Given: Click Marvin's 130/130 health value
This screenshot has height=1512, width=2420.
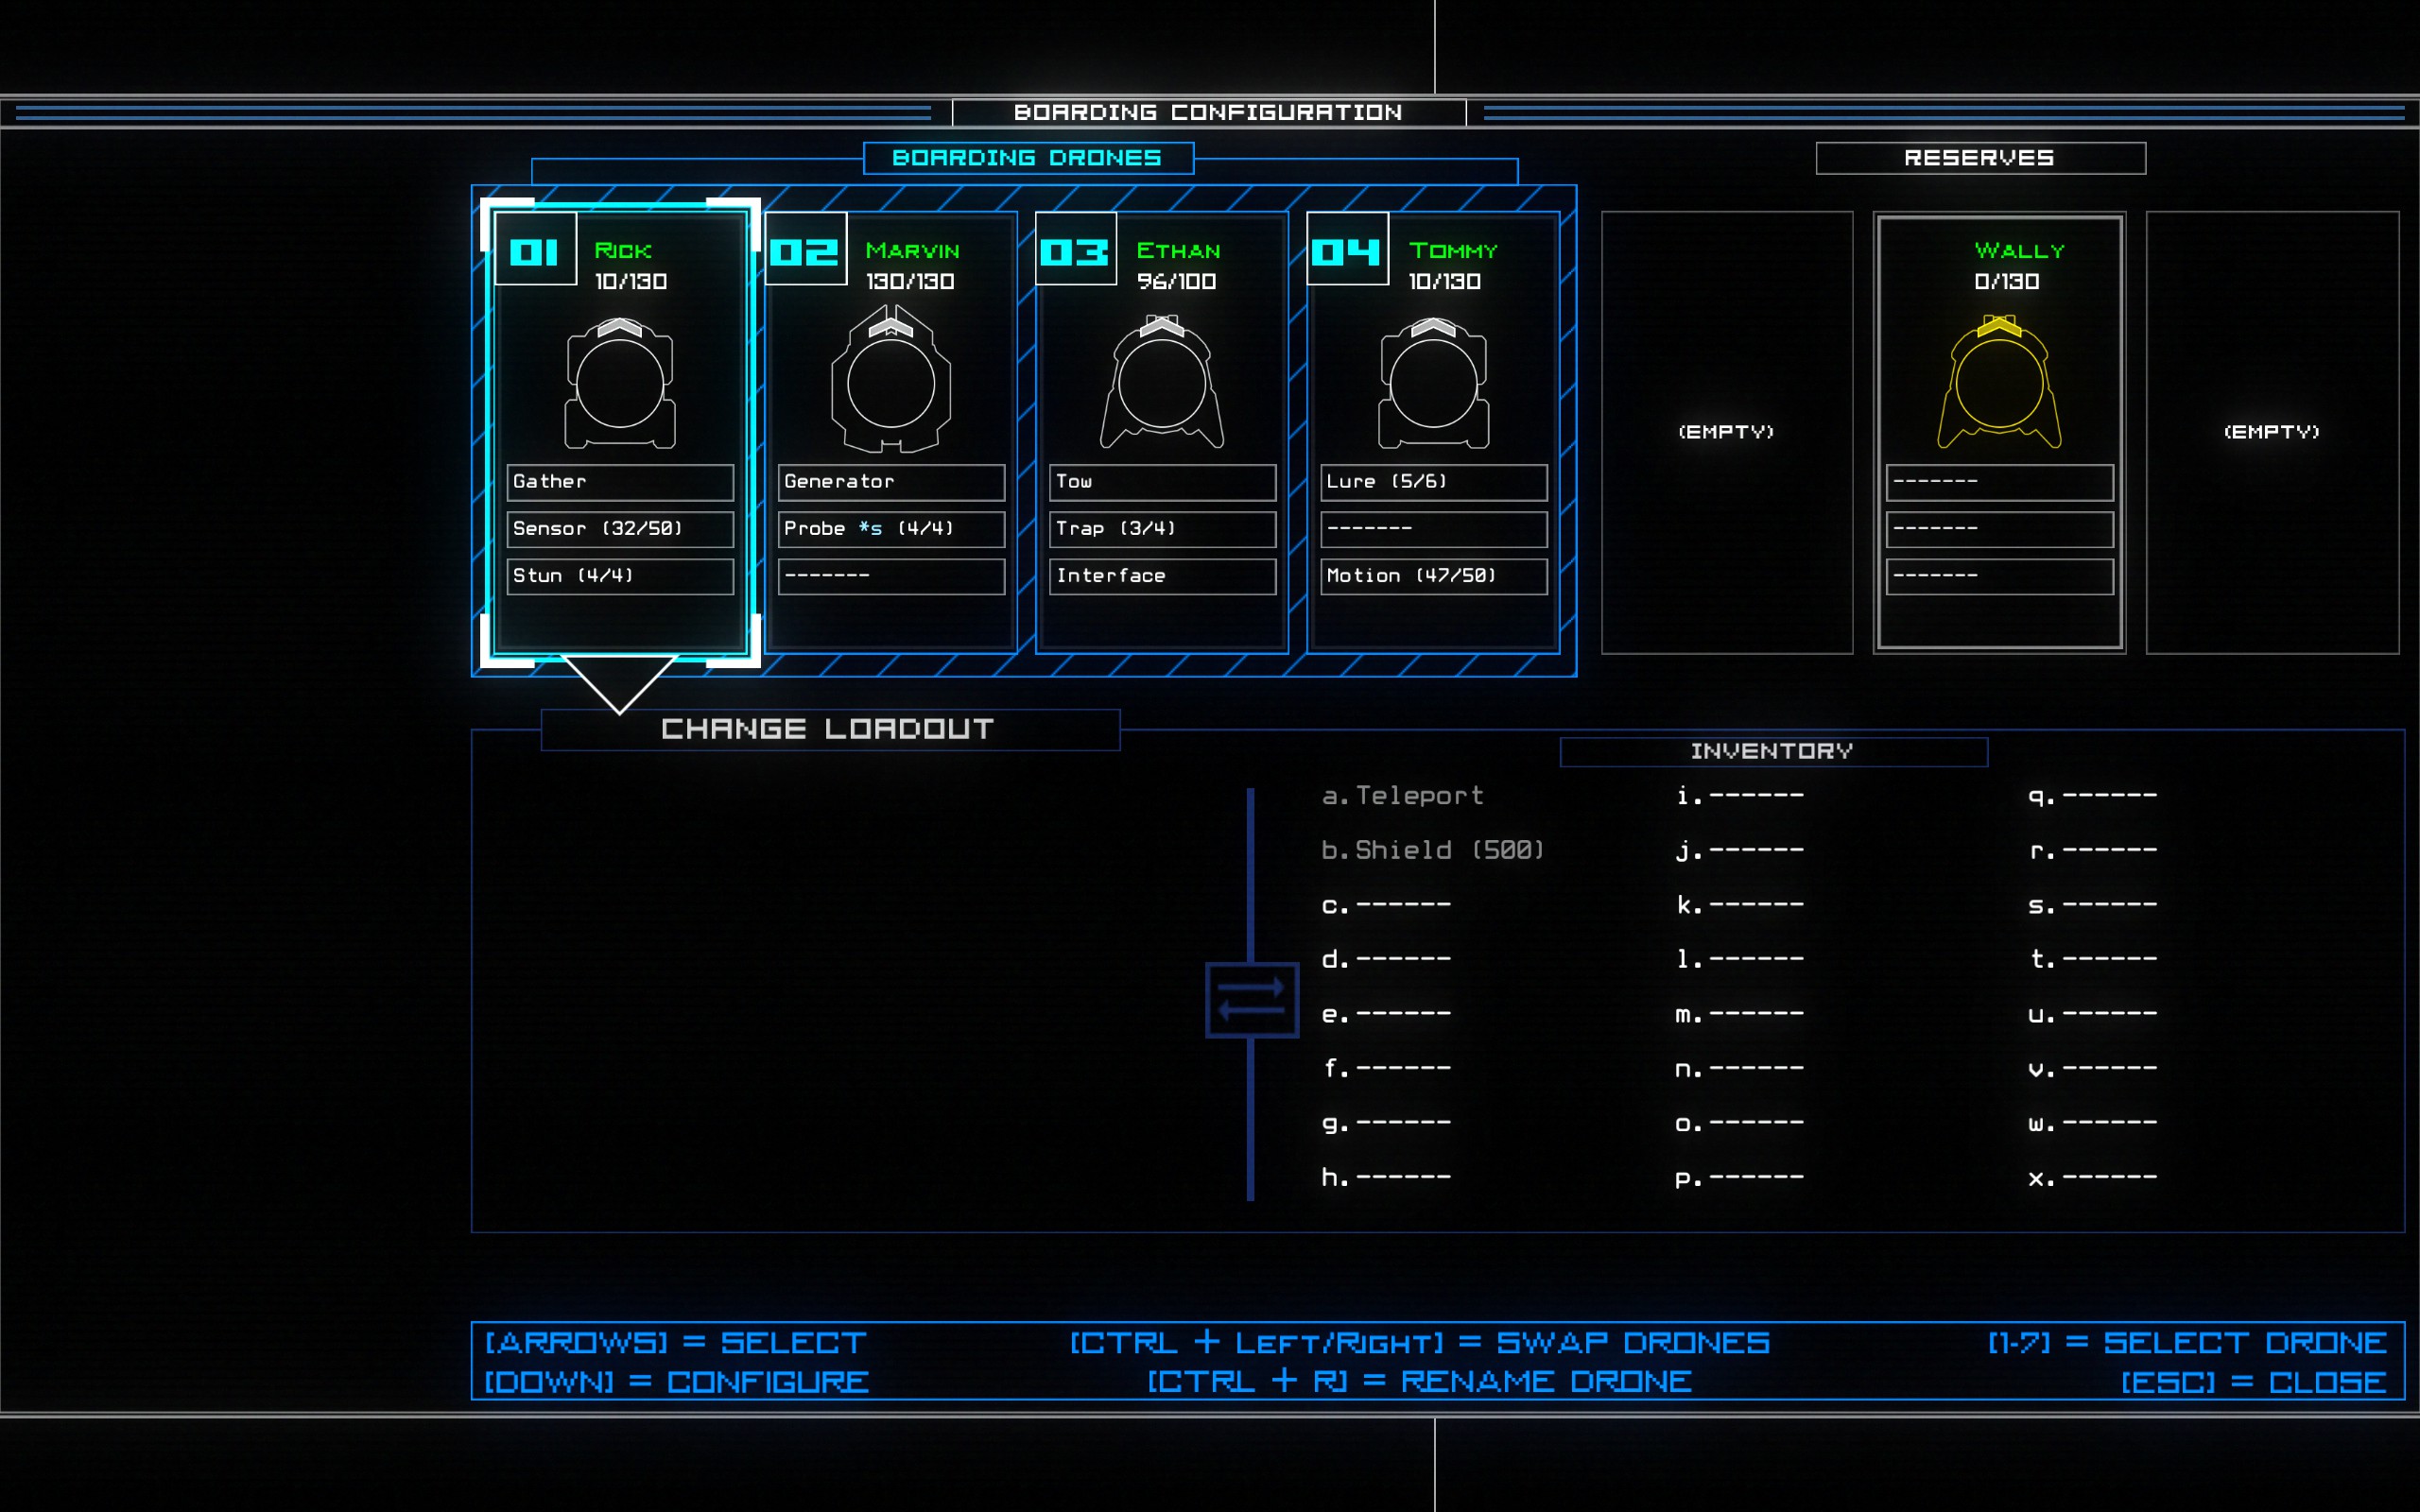Looking at the screenshot, I should [910, 282].
